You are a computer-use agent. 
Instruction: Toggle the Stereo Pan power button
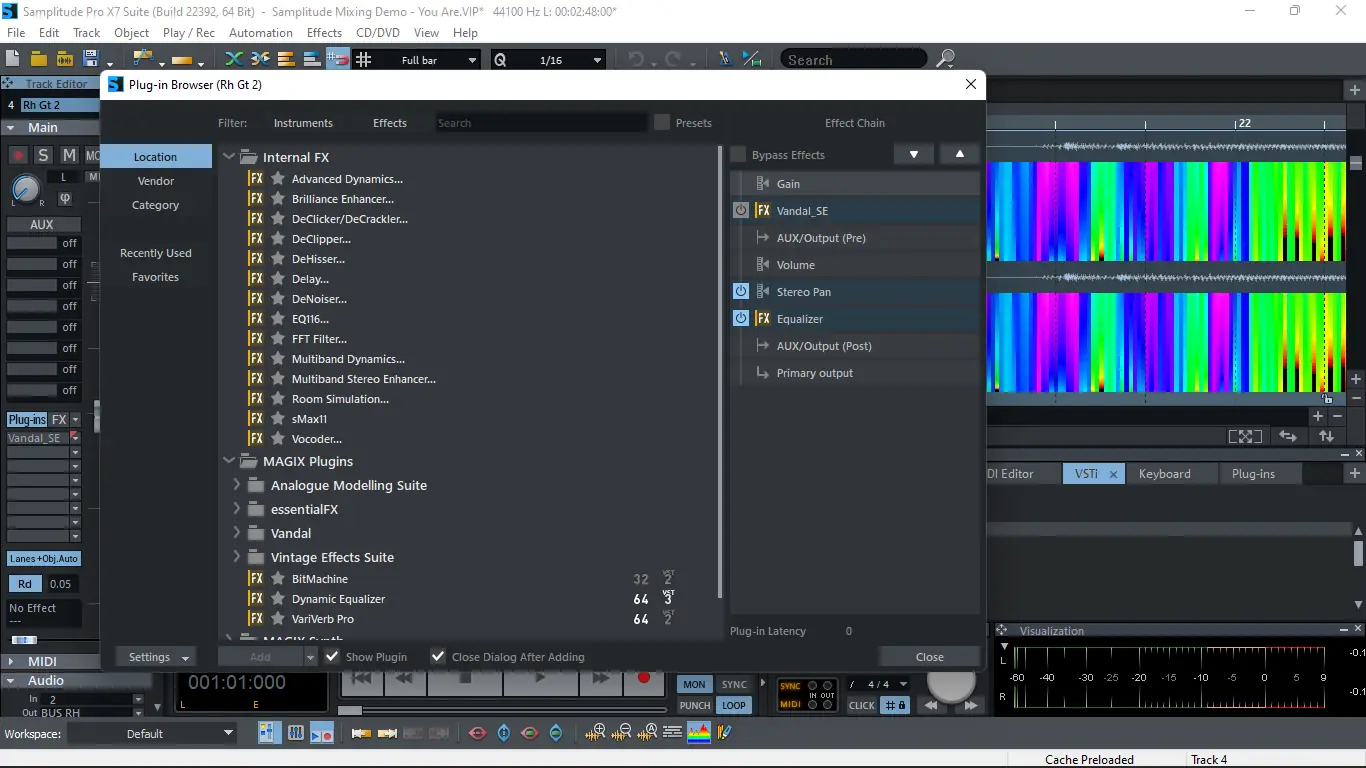[741, 292]
